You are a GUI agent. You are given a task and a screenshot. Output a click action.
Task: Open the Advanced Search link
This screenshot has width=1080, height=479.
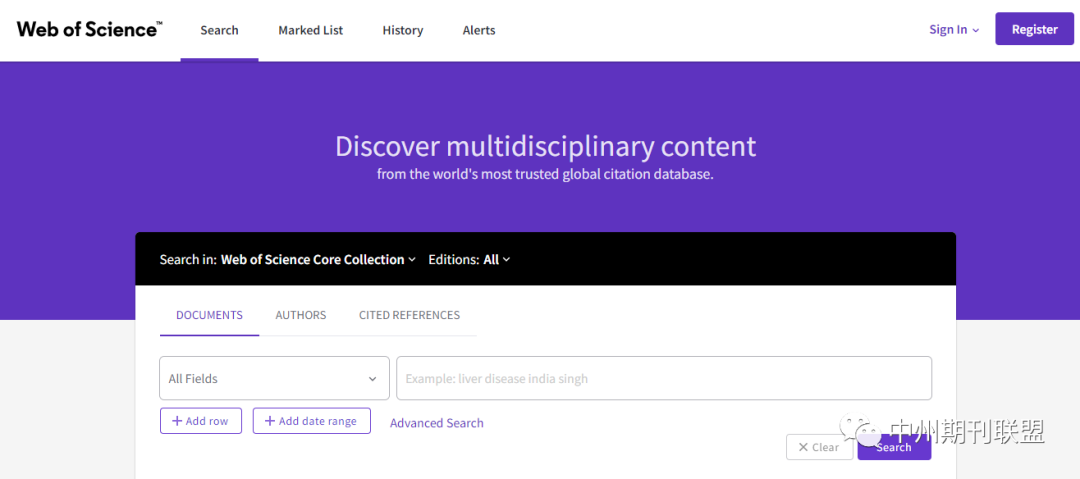tap(437, 423)
